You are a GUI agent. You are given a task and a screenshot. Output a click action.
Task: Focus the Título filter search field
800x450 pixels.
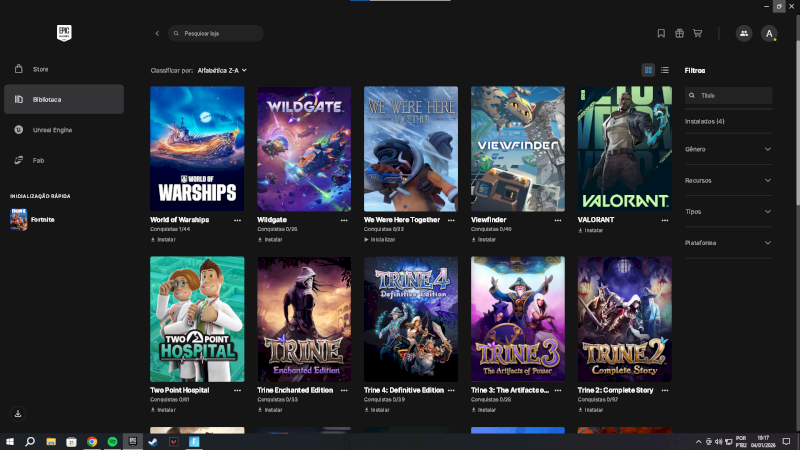coord(729,95)
